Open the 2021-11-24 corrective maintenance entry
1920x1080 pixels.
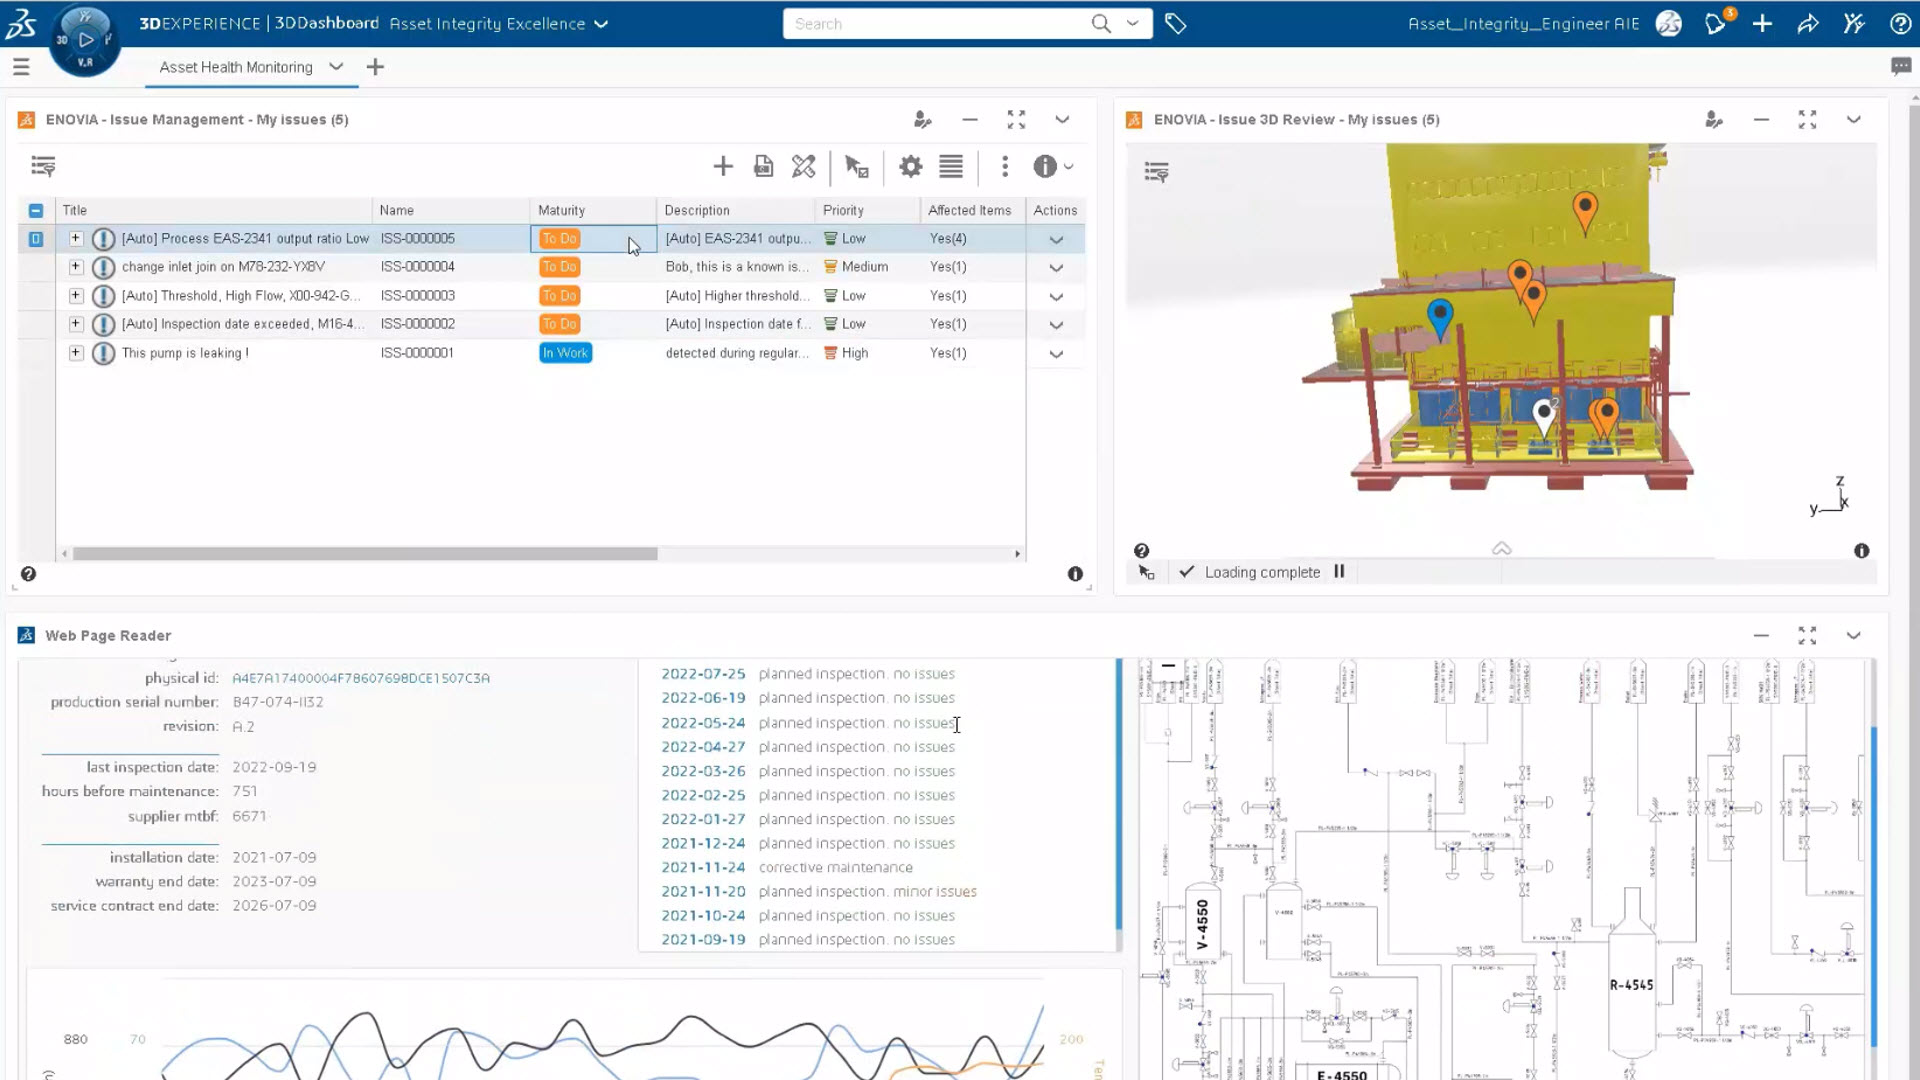click(x=703, y=868)
